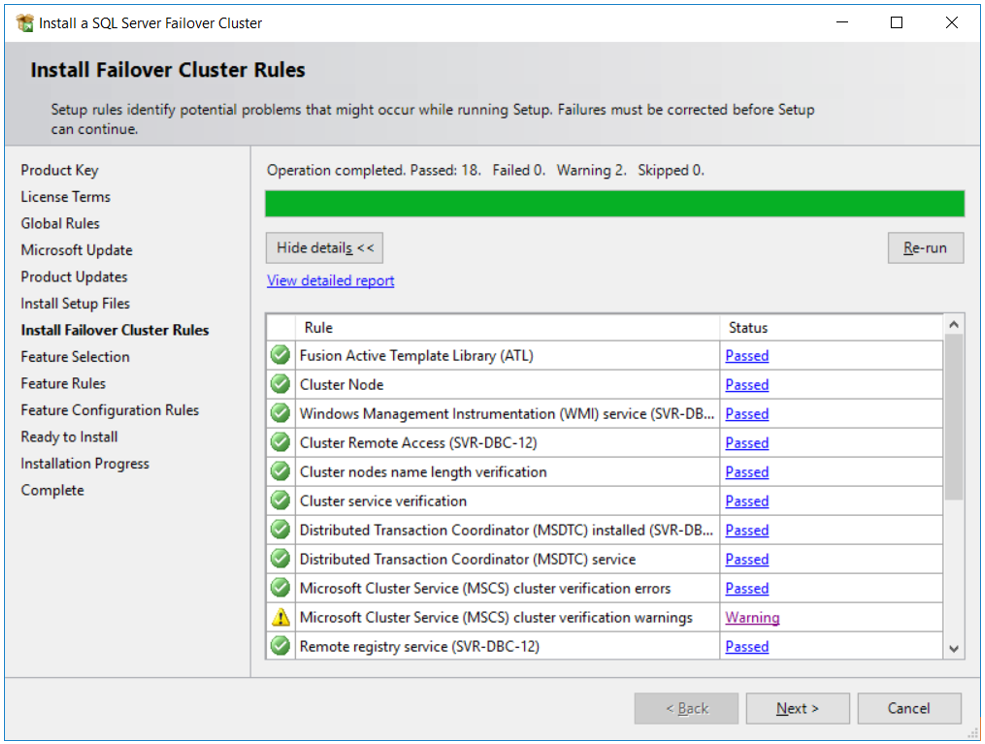Screen dimensions: 985x744
Task: Open Passed status for Cluster Node
Action: 747,385
